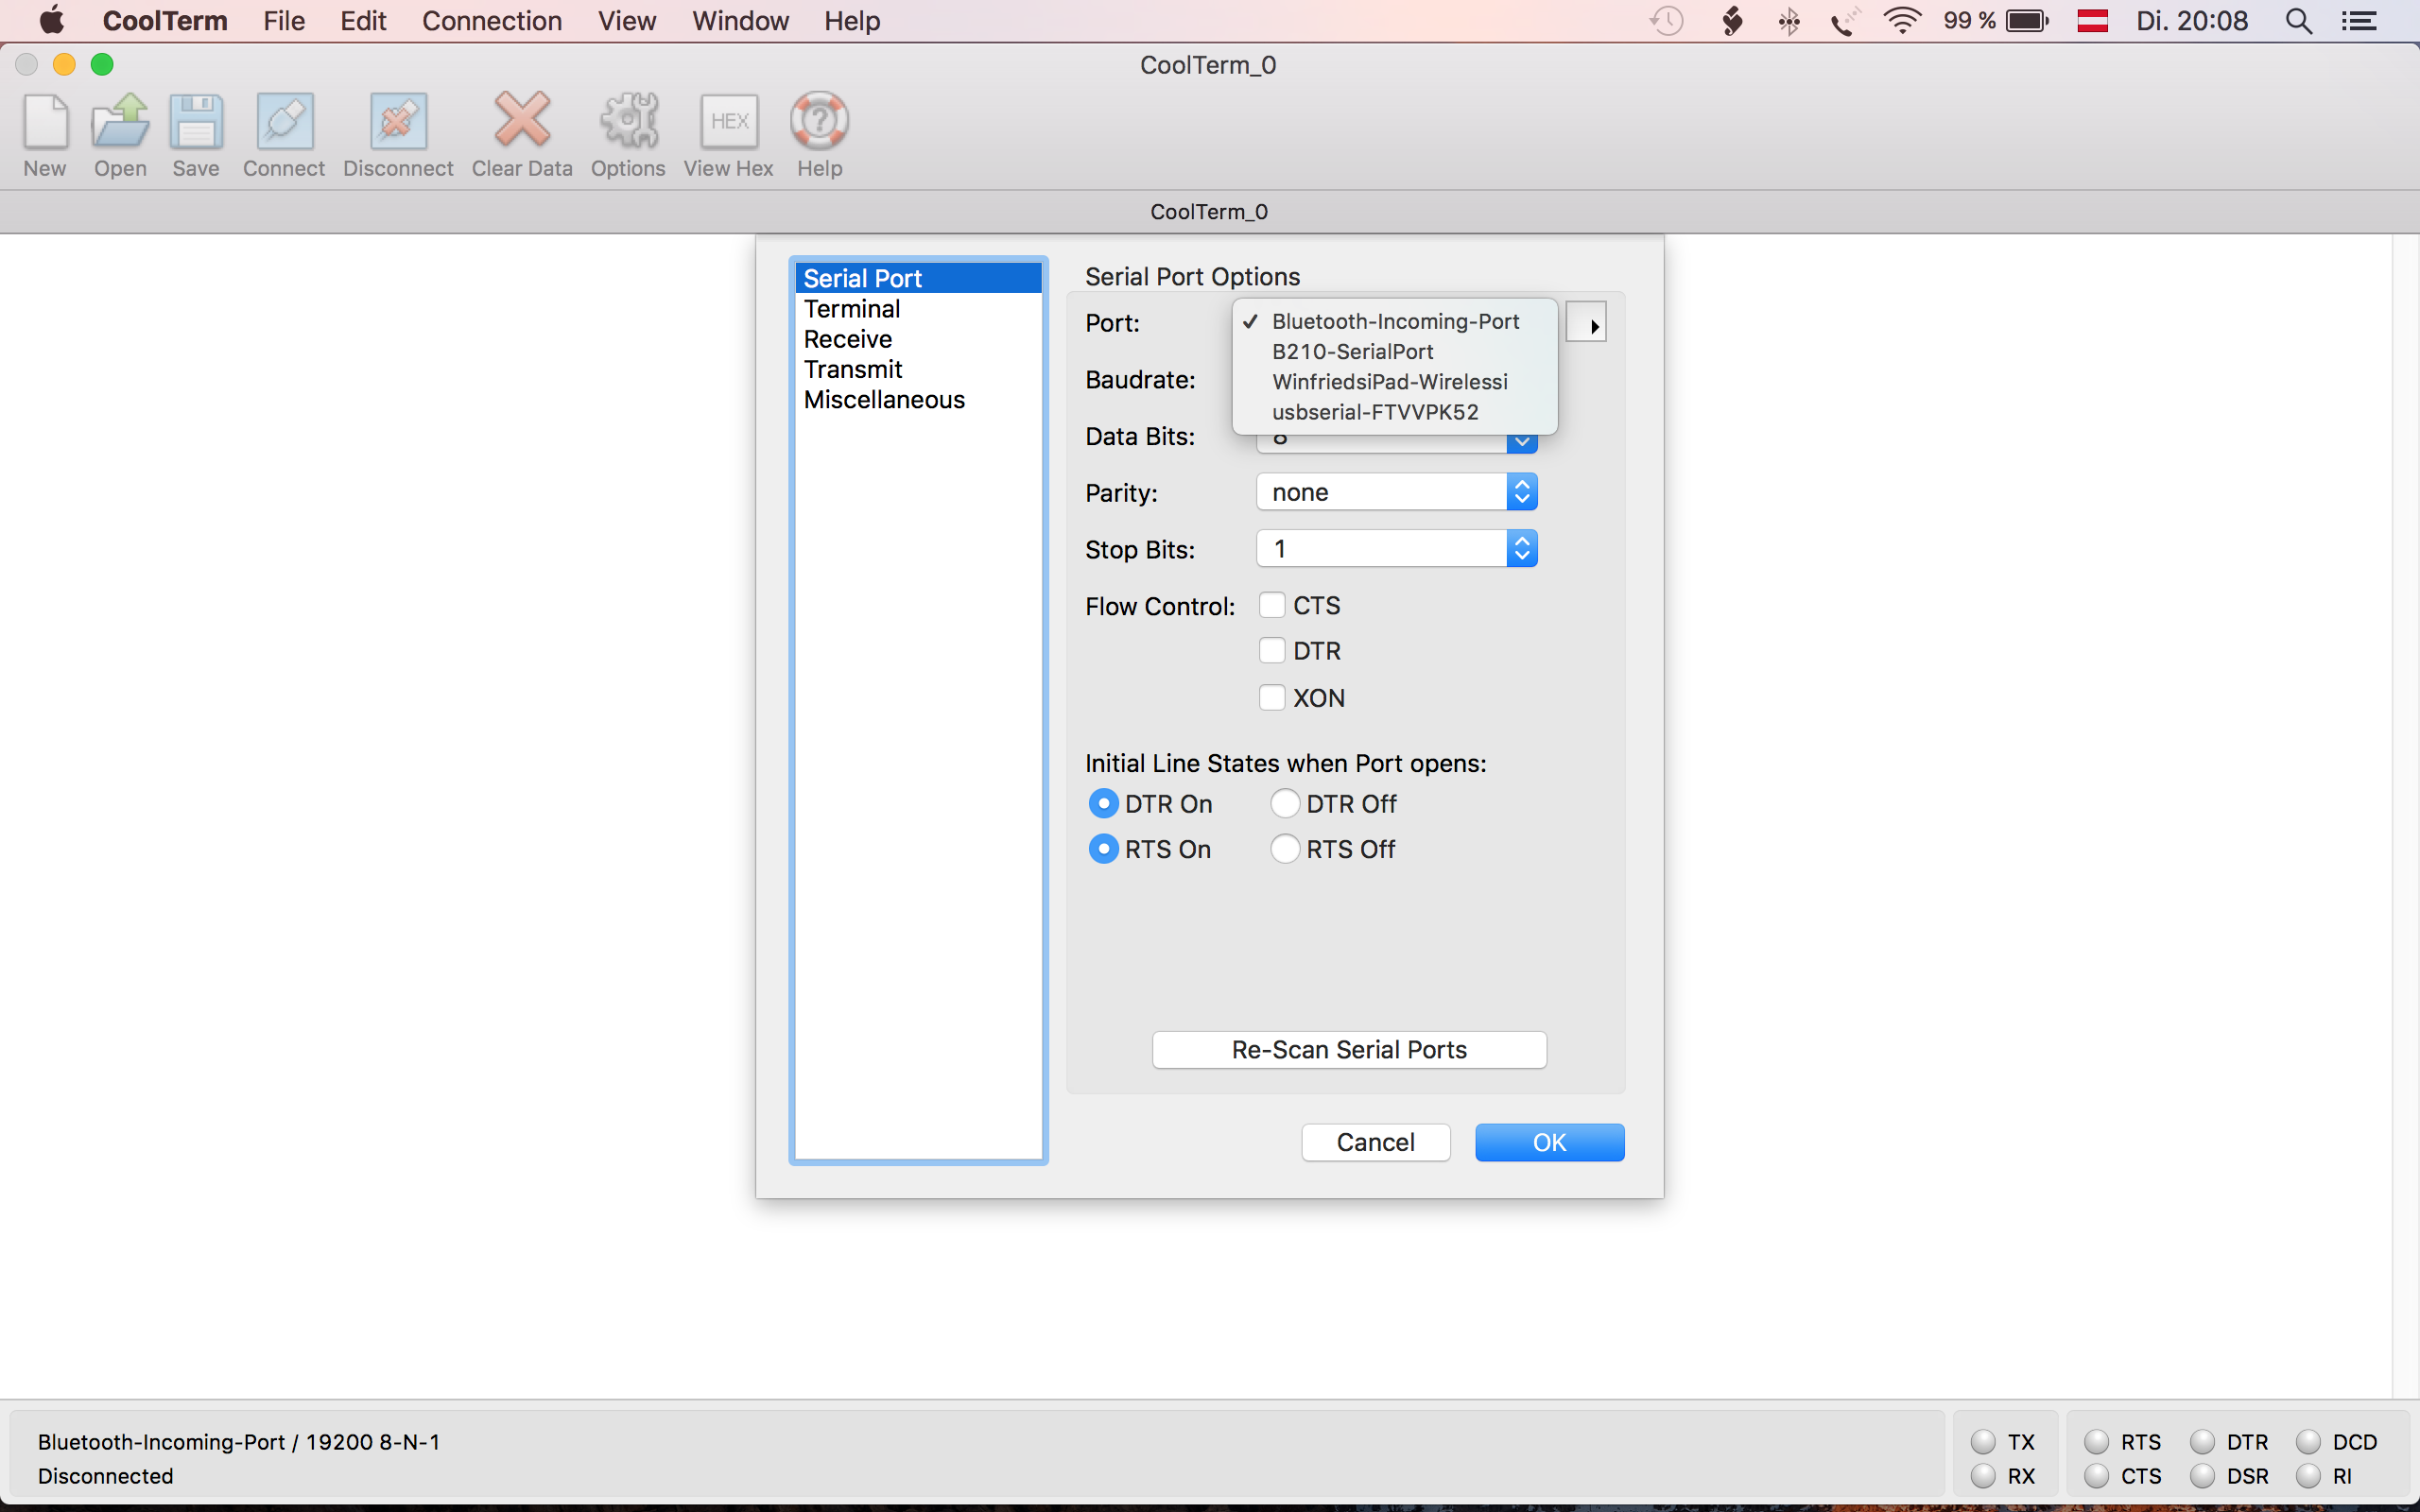2420x1512 pixels.
Task: Click the Cancel button
Action: coord(1375,1142)
